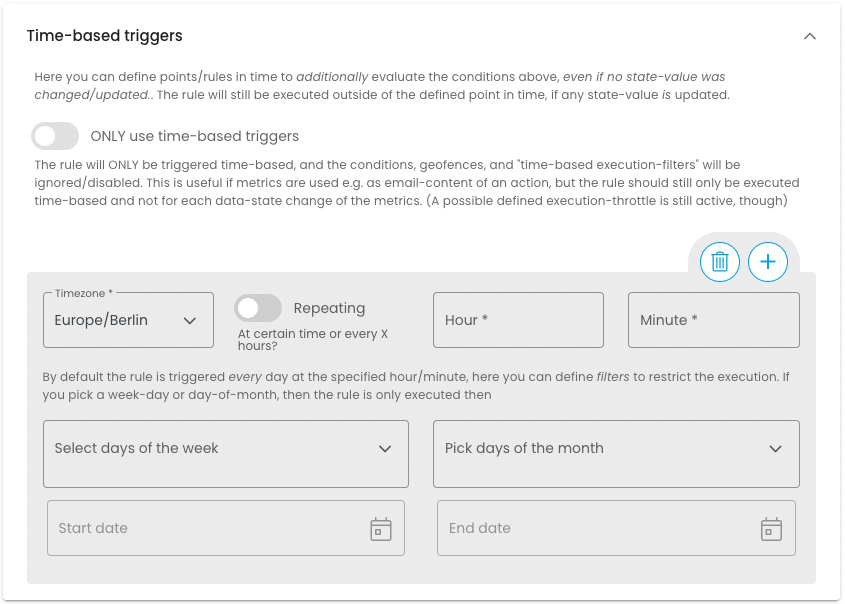Select the End date text field
This screenshot has width=845, height=604.
(x=590, y=528)
